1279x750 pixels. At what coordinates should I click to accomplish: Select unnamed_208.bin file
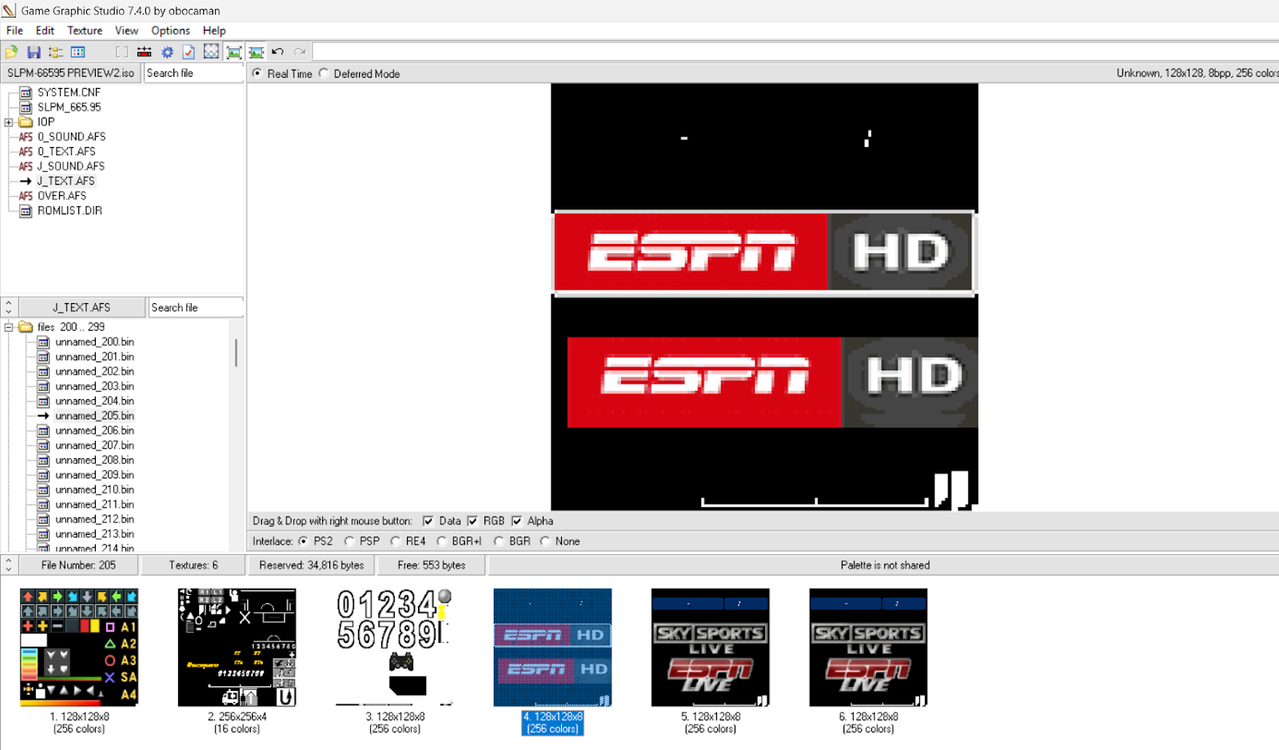point(94,460)
